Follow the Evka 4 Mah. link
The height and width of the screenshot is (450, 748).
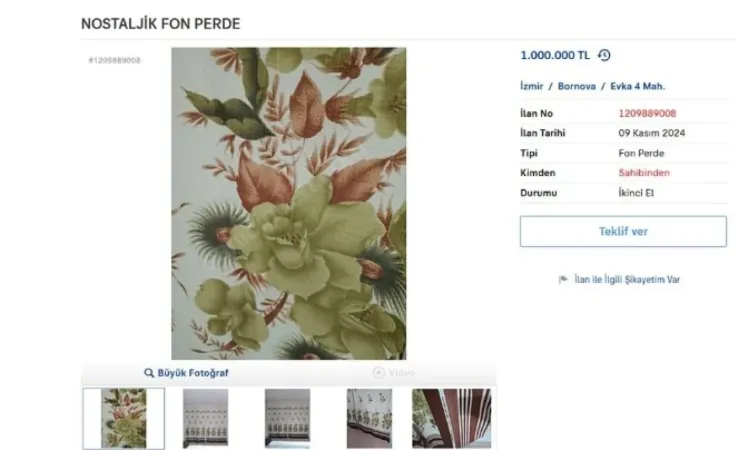637,86
